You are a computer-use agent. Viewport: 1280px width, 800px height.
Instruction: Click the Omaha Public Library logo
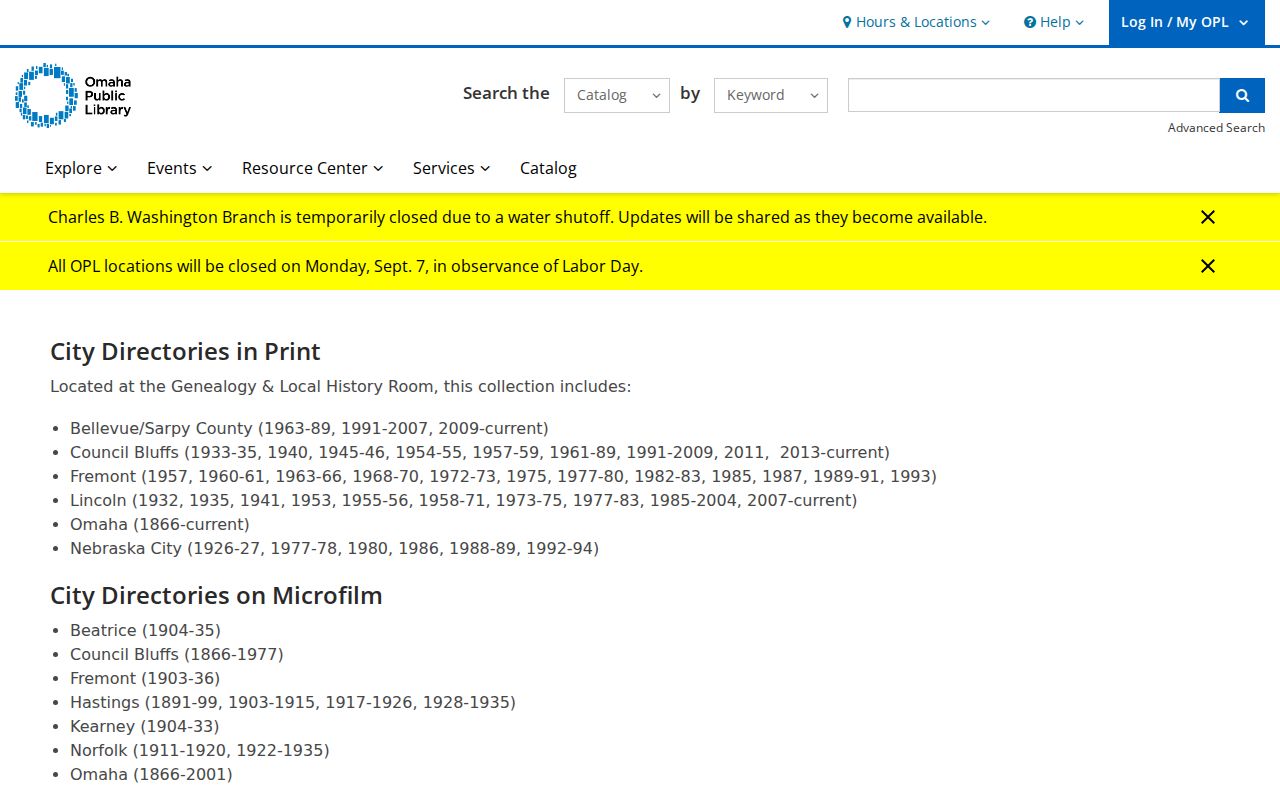point(73,95)
